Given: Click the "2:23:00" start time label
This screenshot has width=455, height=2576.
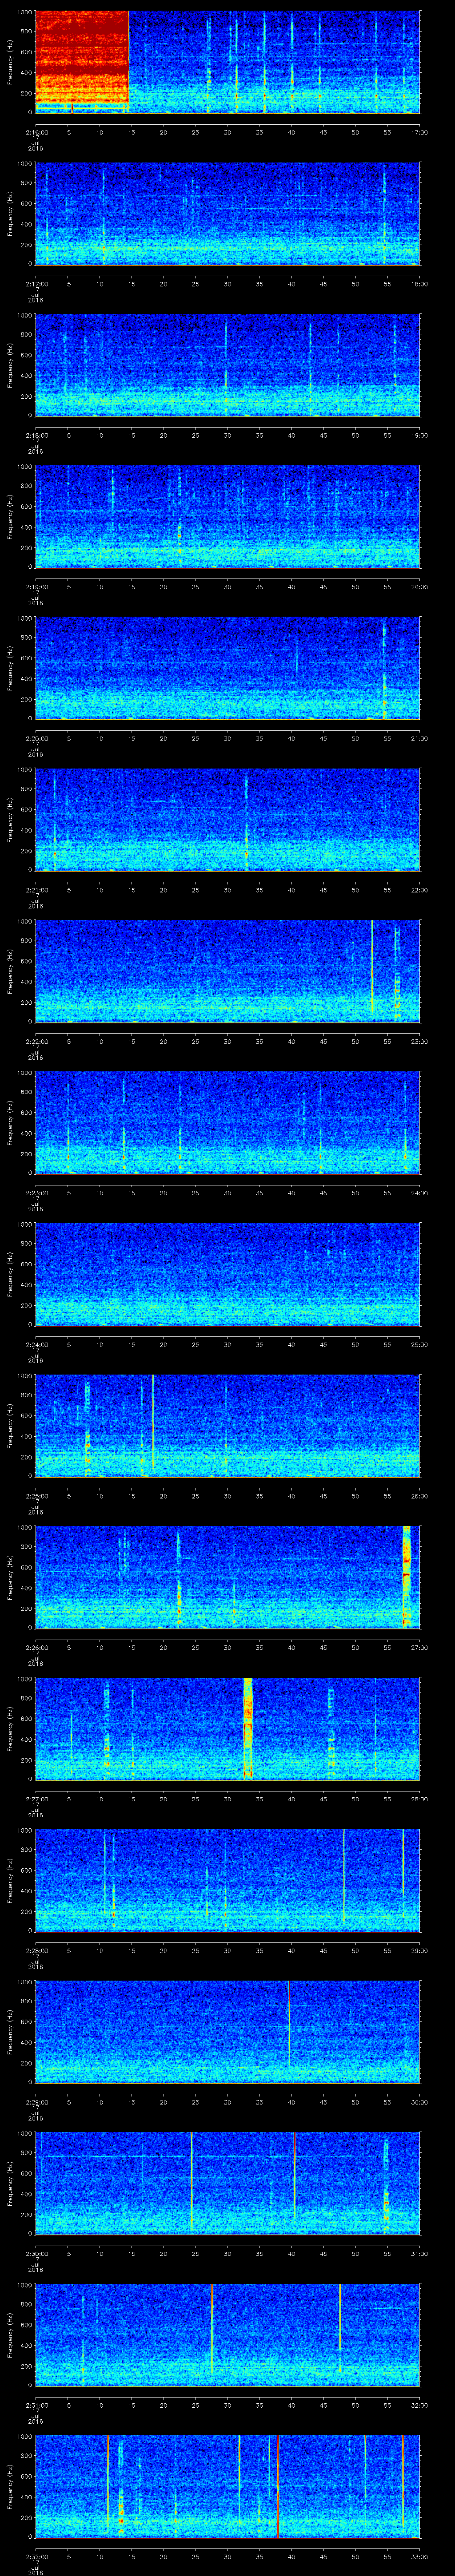Looking at the screenshot, I should pos(36,1193).
